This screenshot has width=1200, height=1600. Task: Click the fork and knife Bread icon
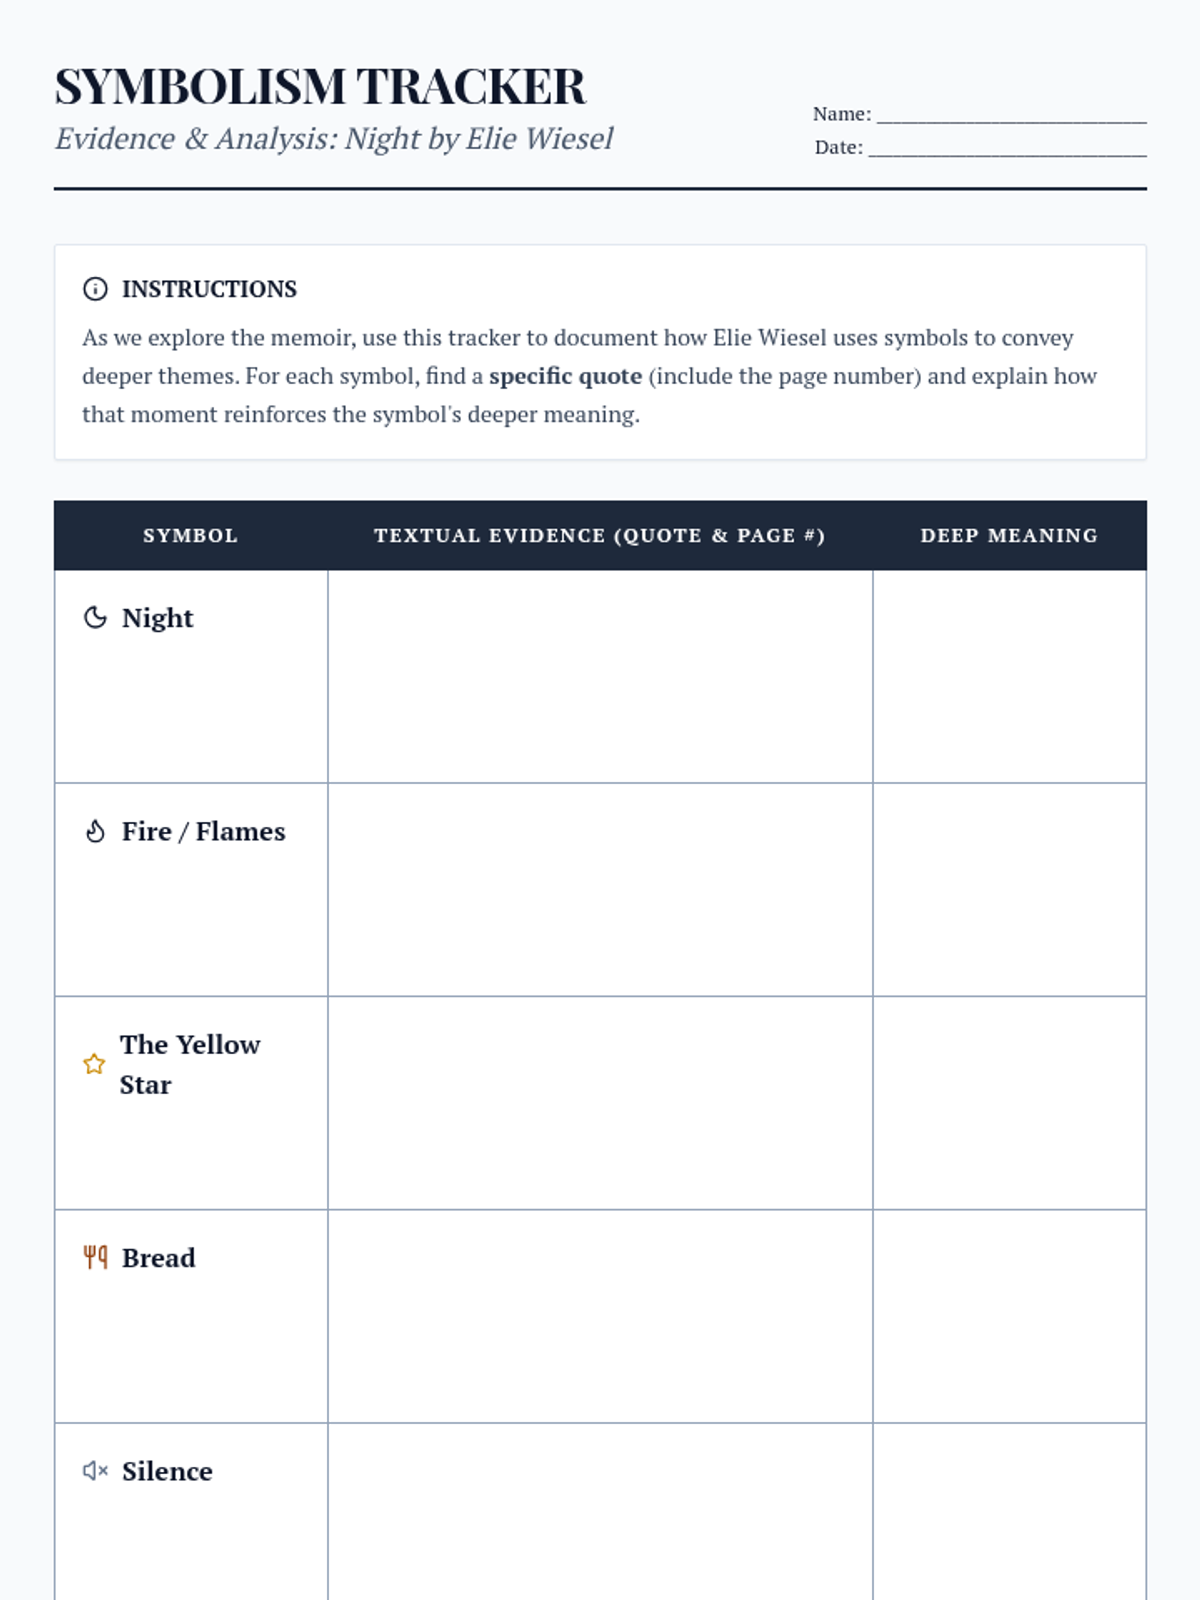(95, 1257)
